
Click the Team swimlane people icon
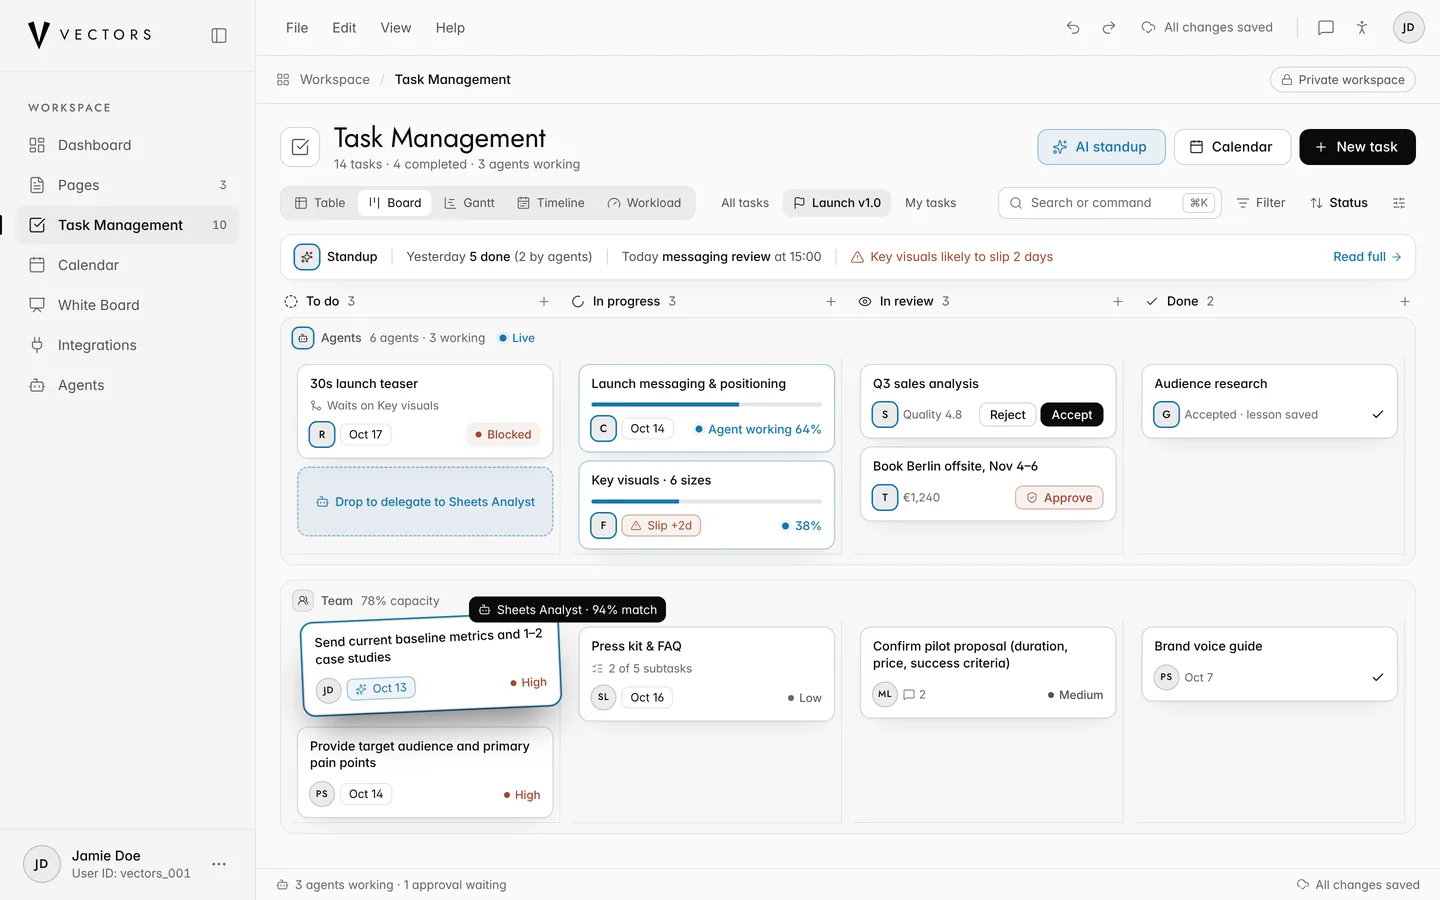tap(303, 601)
